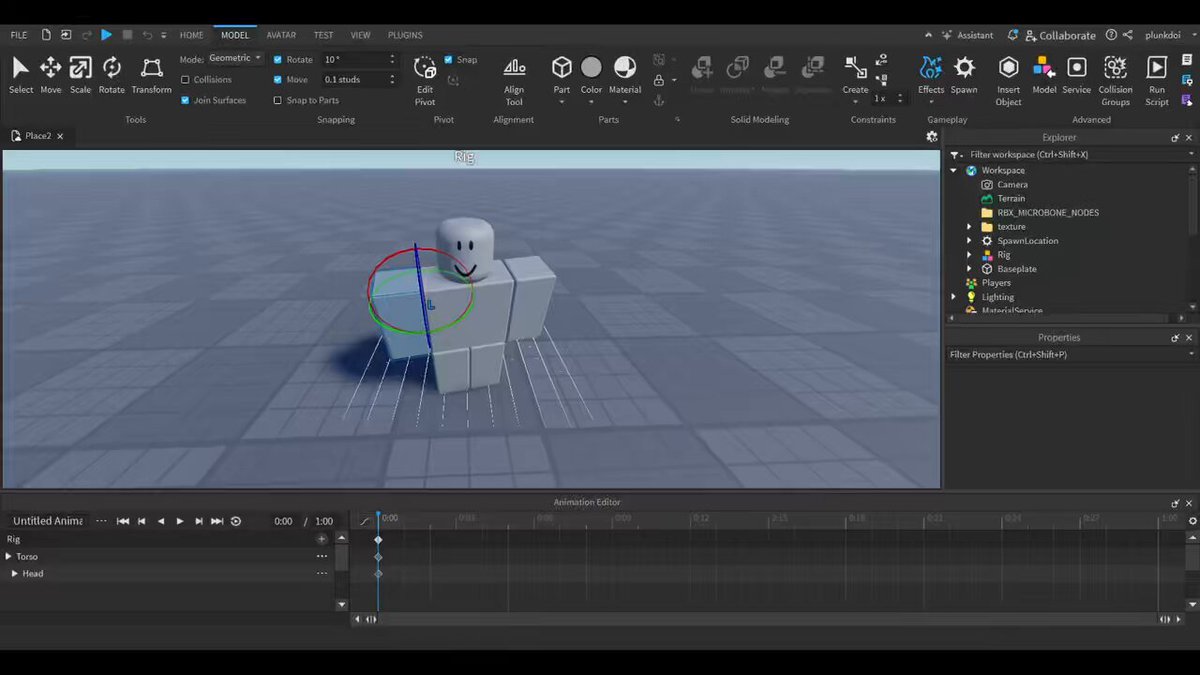Insert a new Part
The height and width of the screenshot is (675, 1200).
pos(562,75)
